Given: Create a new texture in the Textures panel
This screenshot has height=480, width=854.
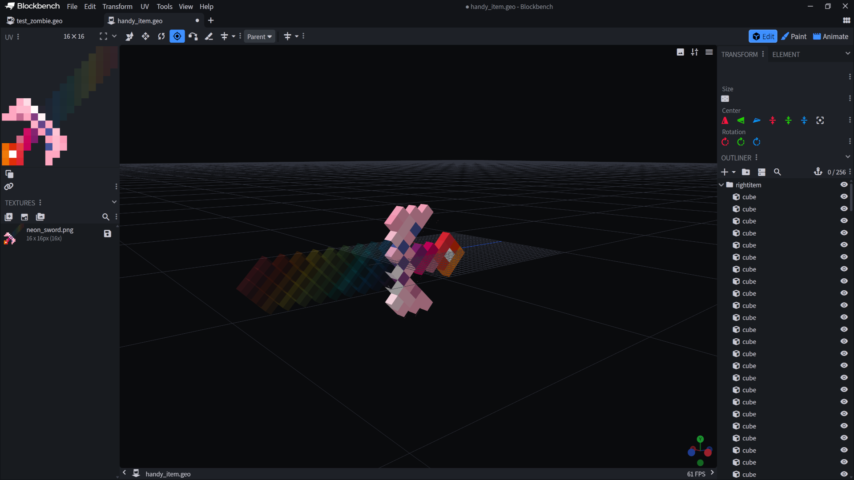Looking at the screenshot, I should (25, 217).
